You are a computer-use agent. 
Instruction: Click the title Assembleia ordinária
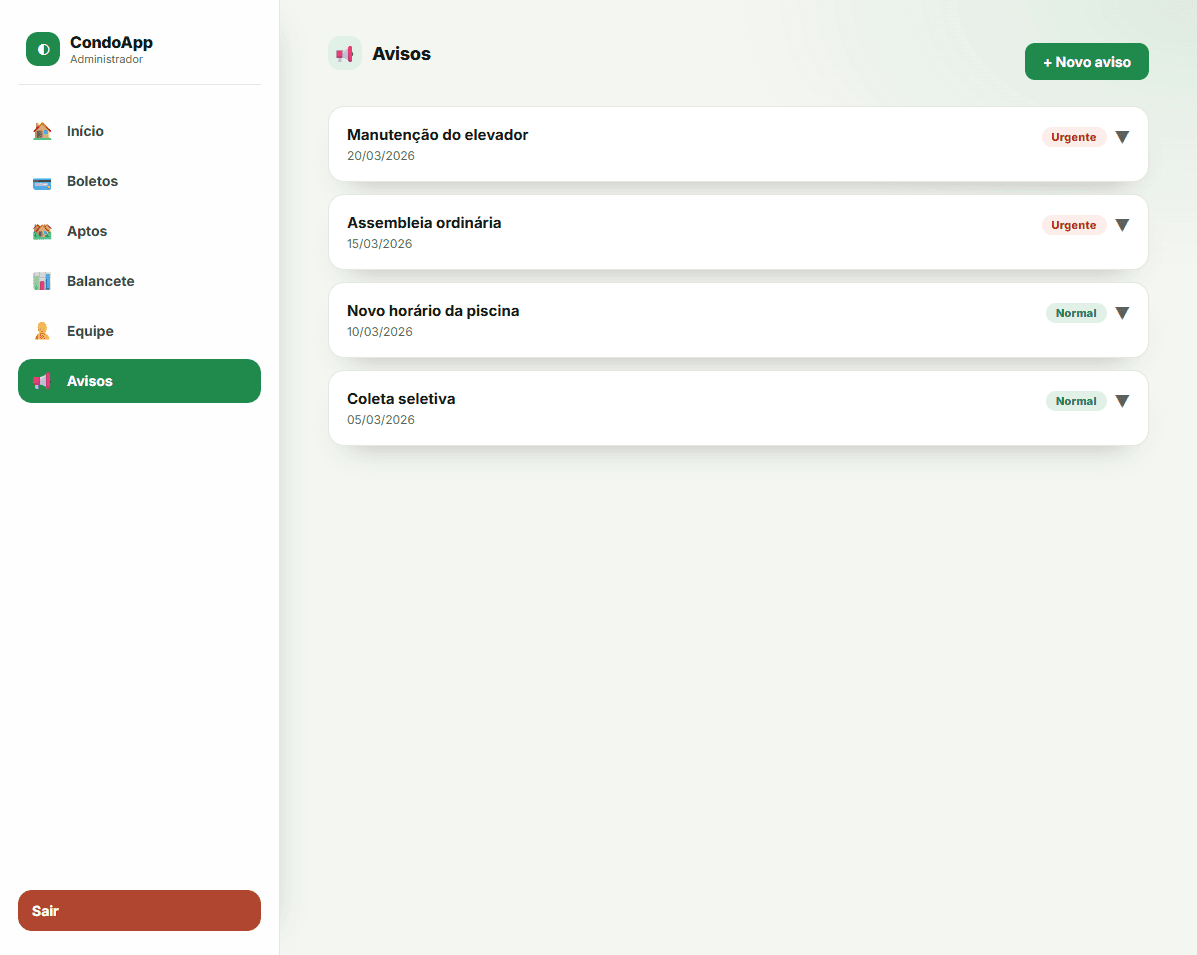(x=424, y=223)
